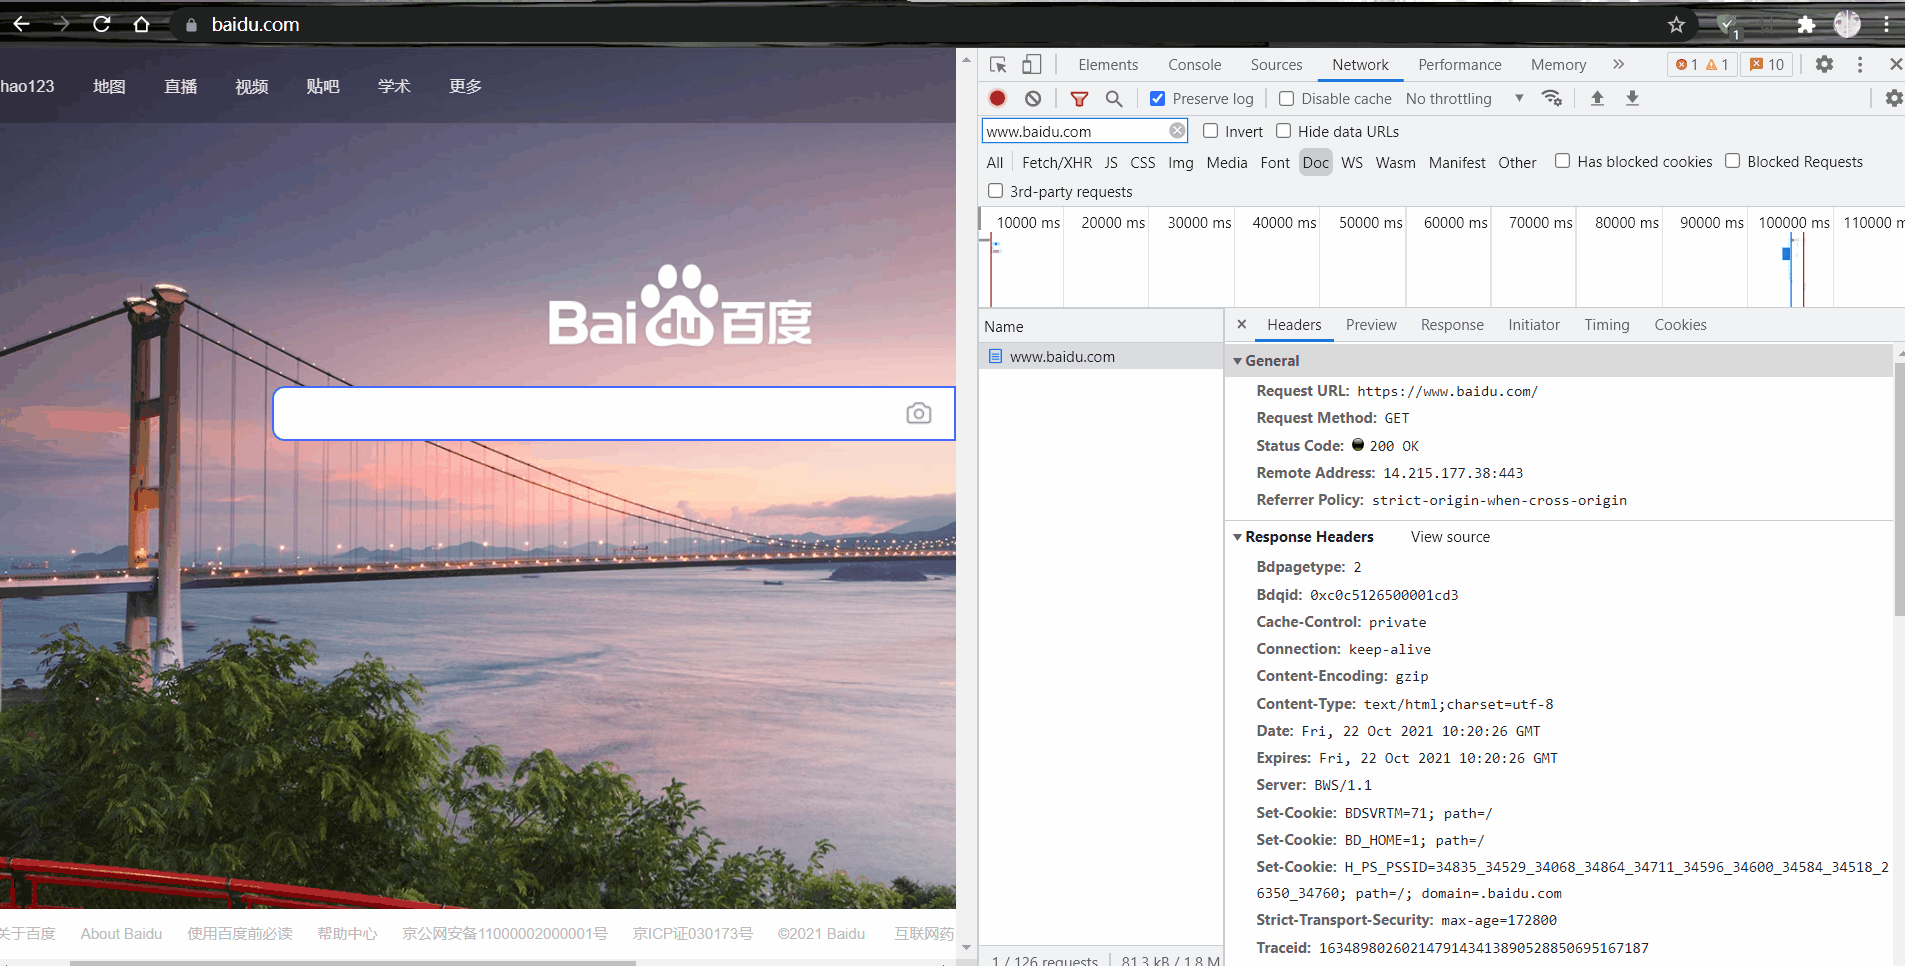Open the Timing tab
This screenshot has width=1905, height=966.
(1607, 325)
